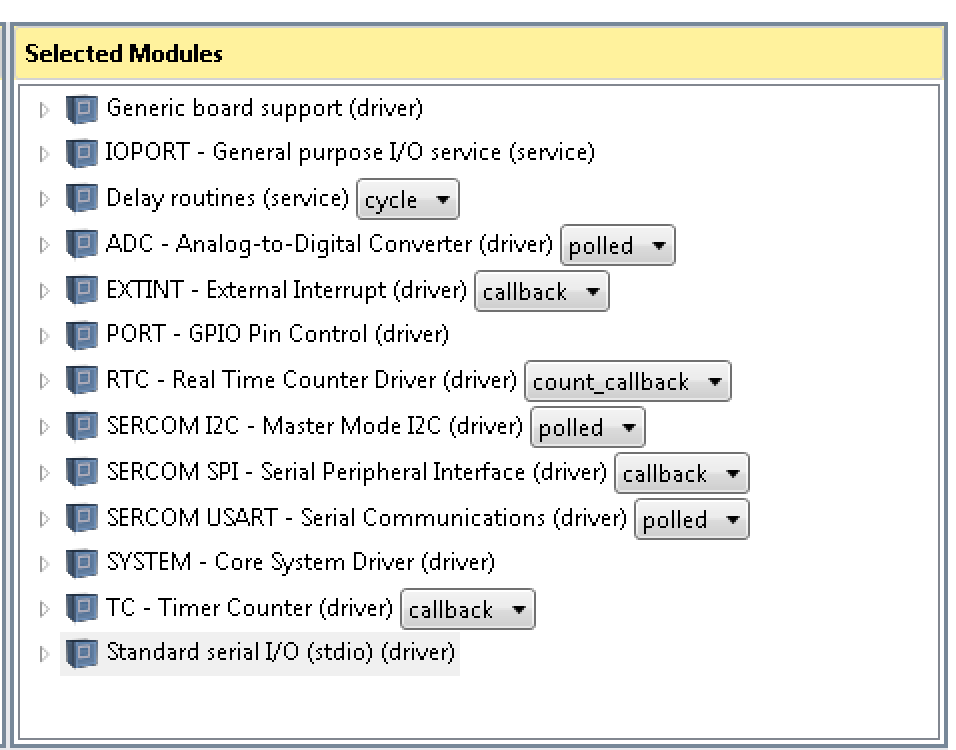Click the TC Timer Counter module icon

[82, 609]
